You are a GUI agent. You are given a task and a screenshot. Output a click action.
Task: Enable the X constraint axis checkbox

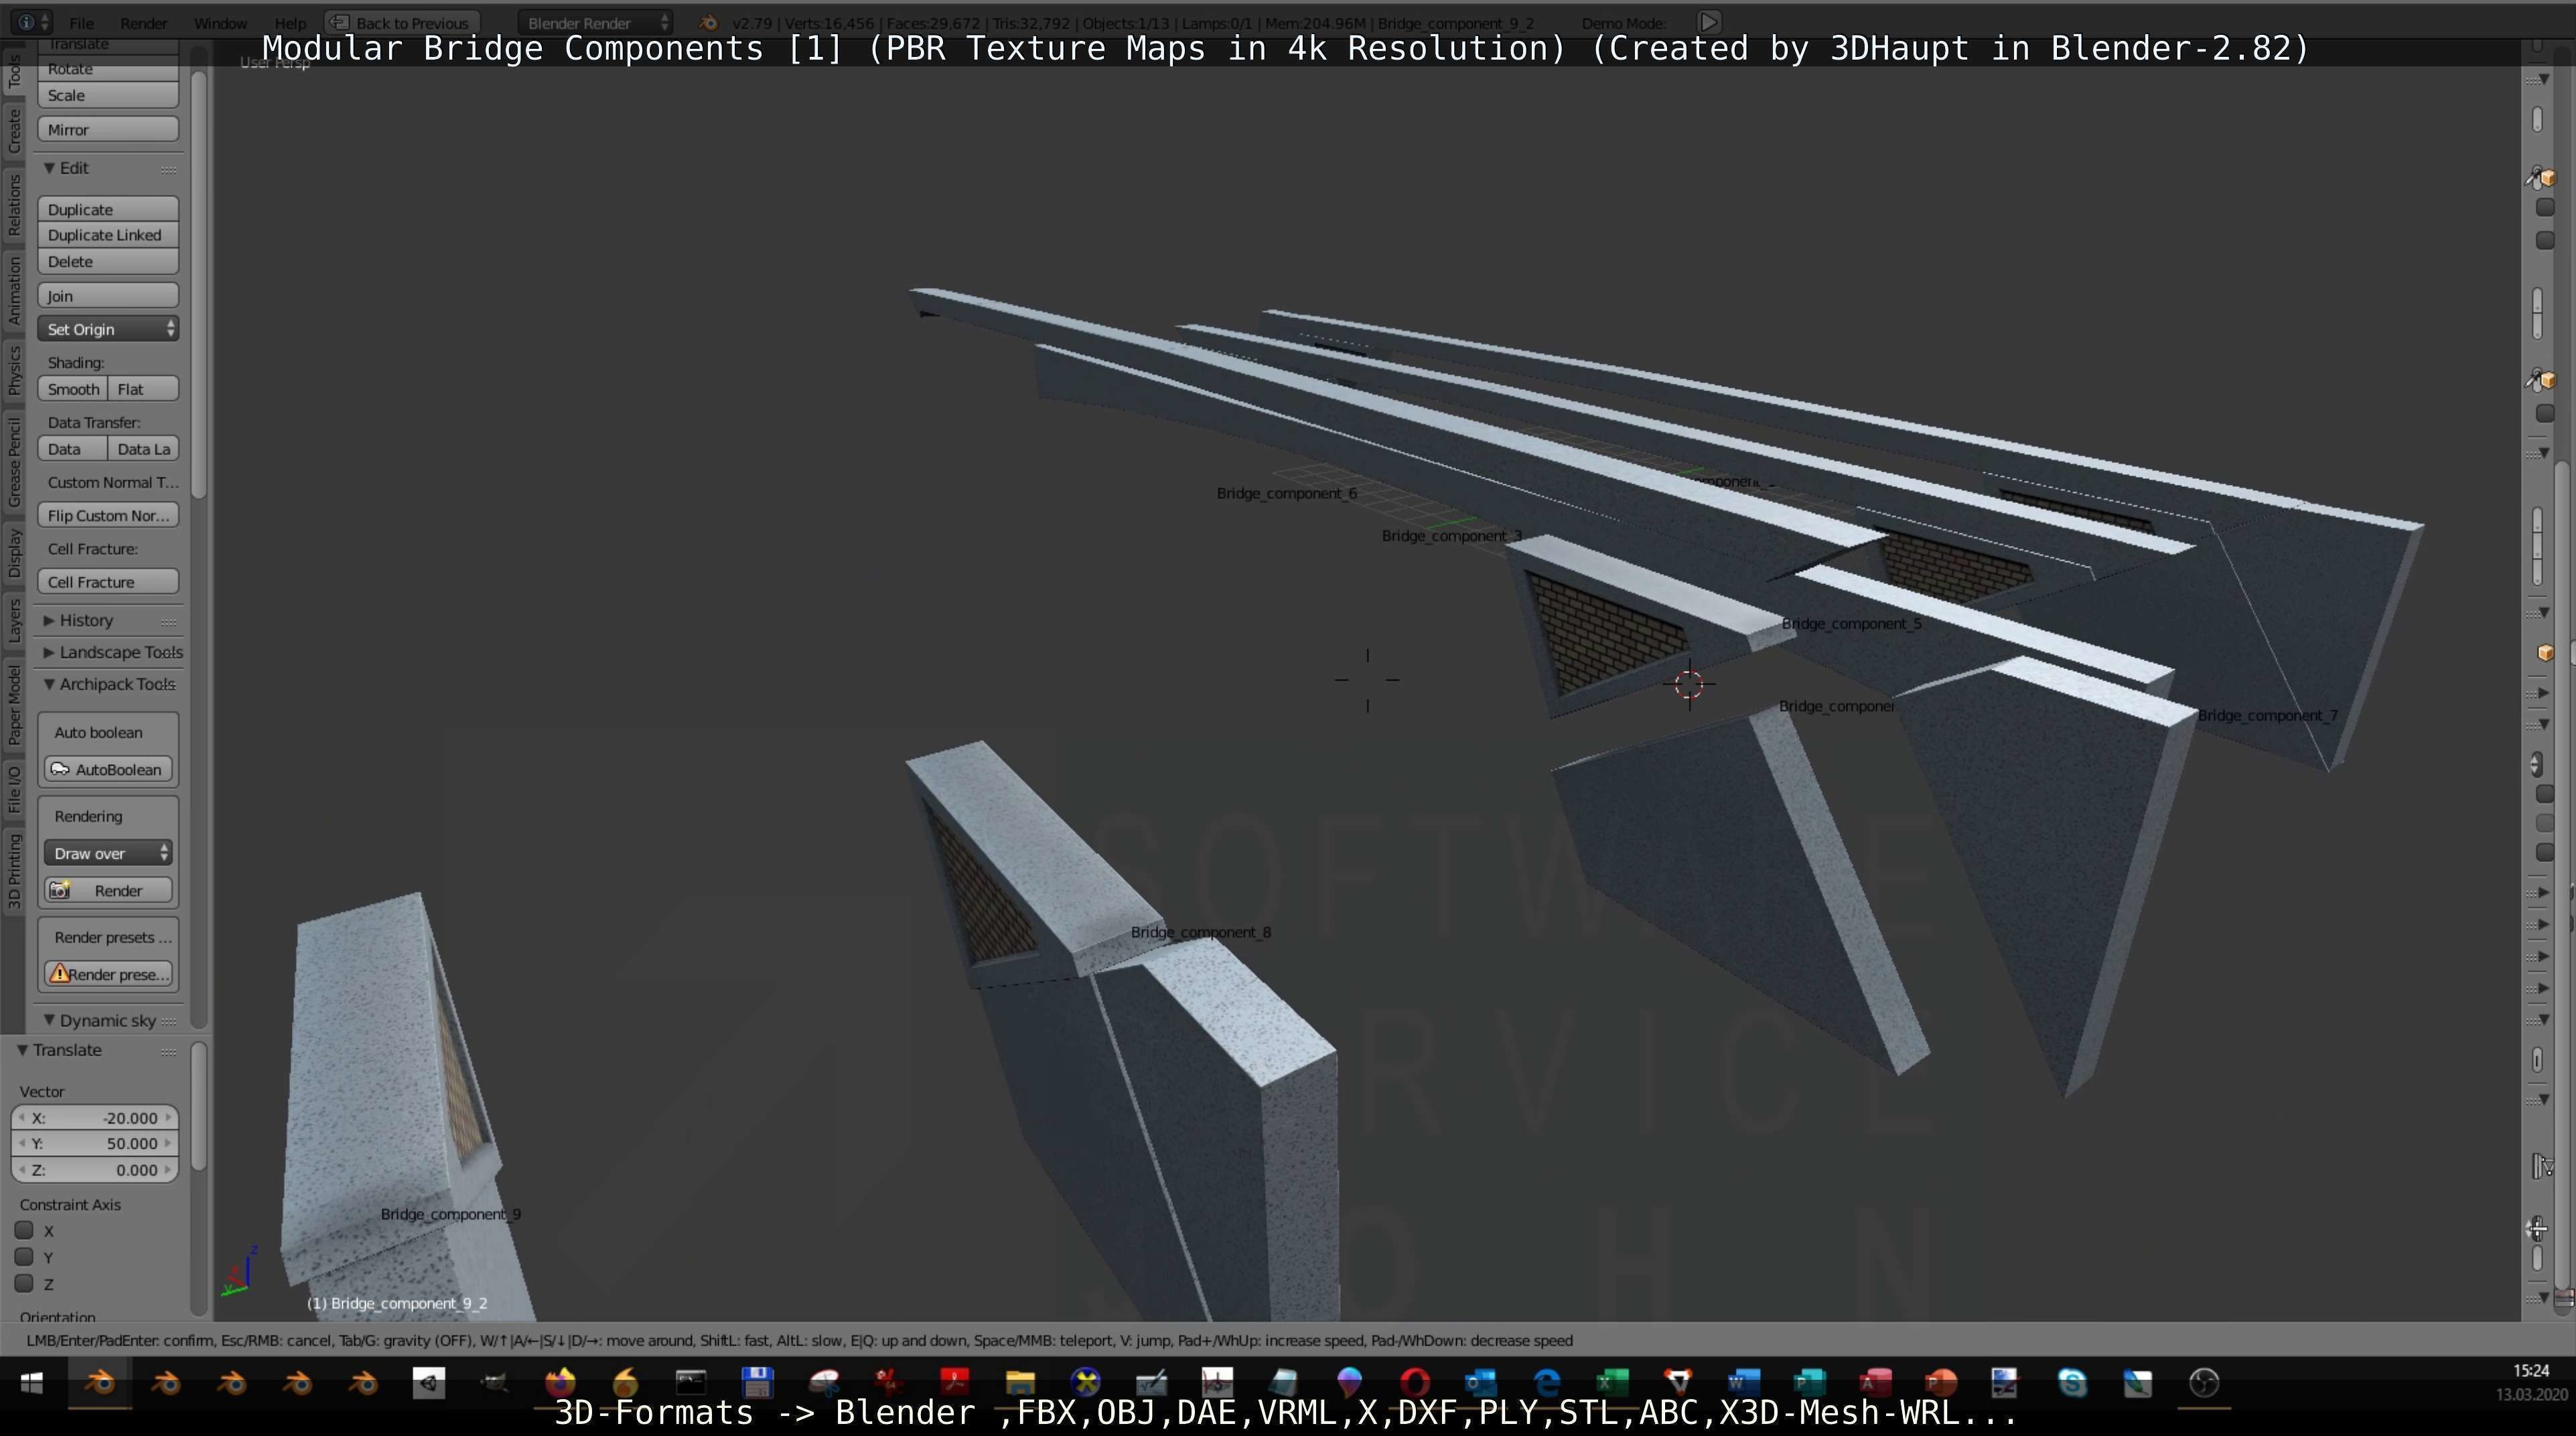point(24,1230)
